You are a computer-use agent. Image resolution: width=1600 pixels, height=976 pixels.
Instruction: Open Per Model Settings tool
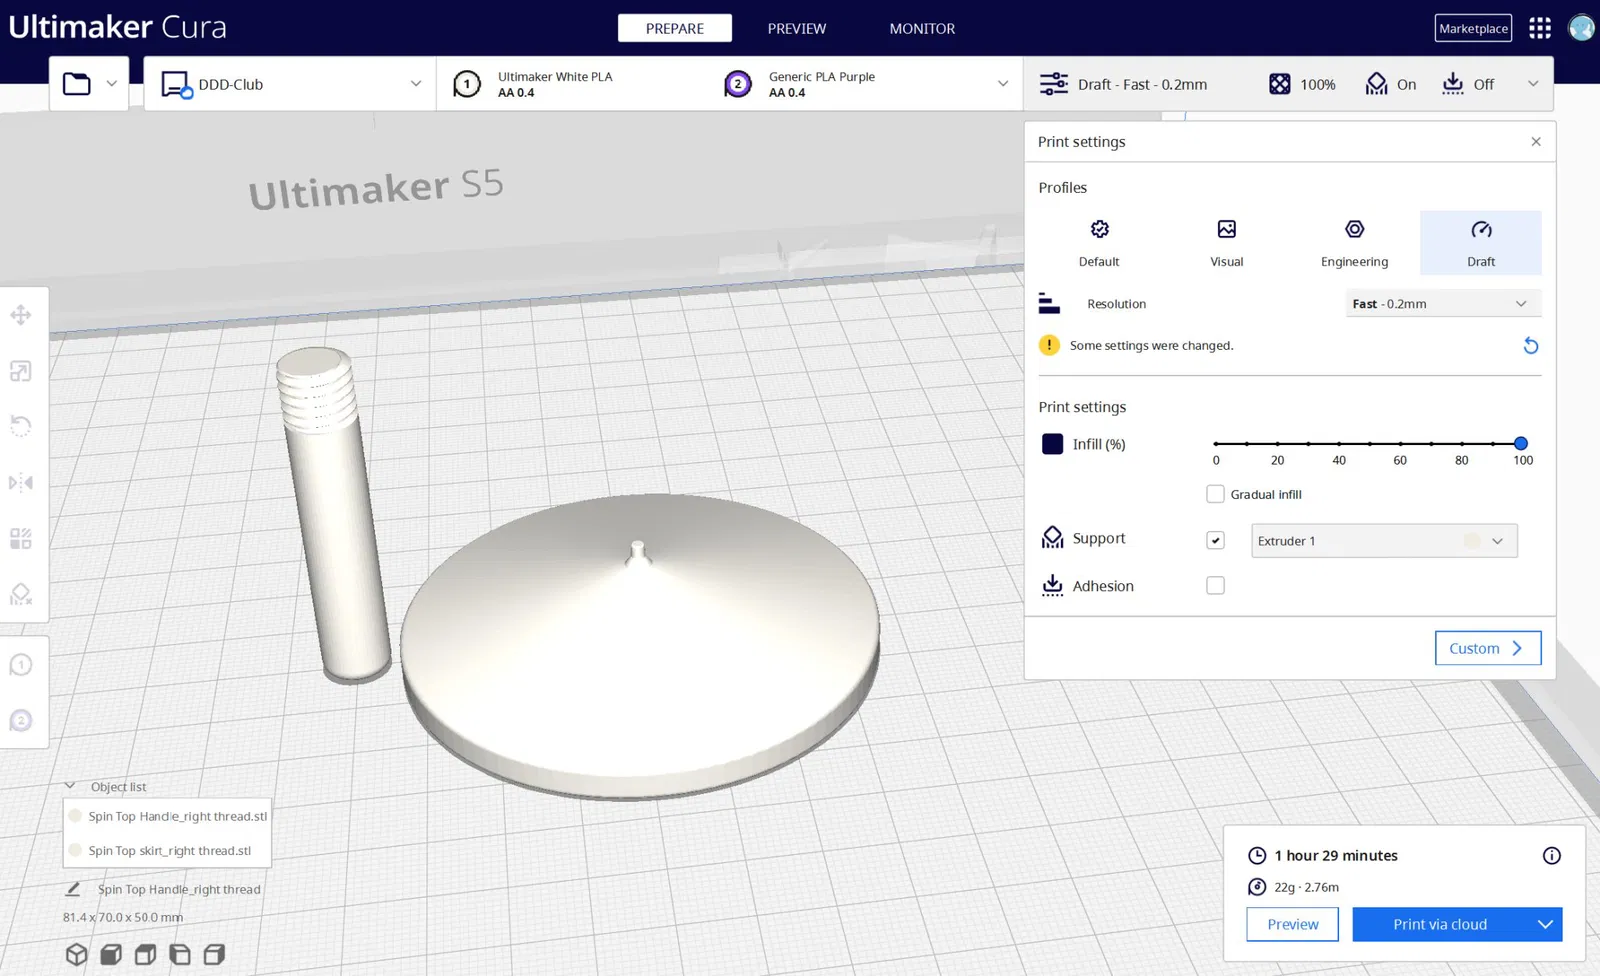pos(21,539)
